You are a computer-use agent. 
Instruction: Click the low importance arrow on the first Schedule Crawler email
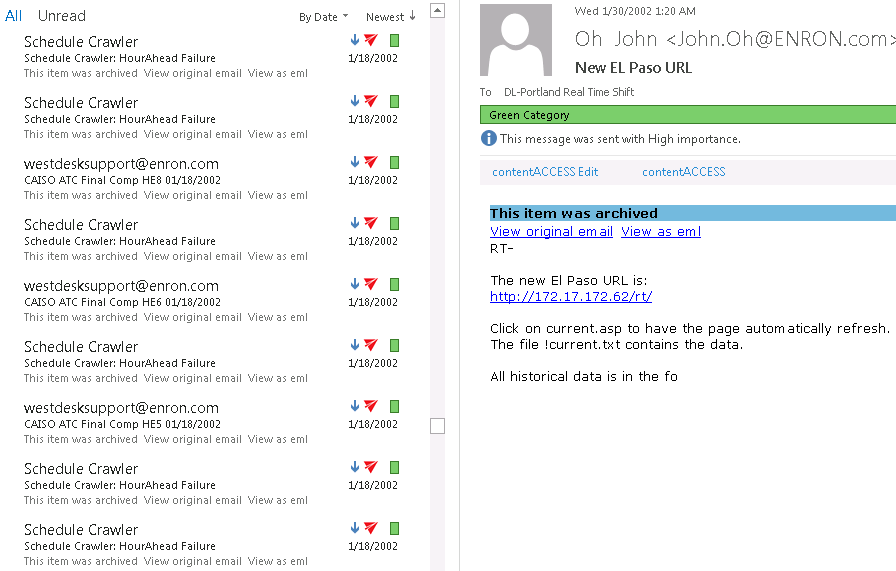(355, 41)
